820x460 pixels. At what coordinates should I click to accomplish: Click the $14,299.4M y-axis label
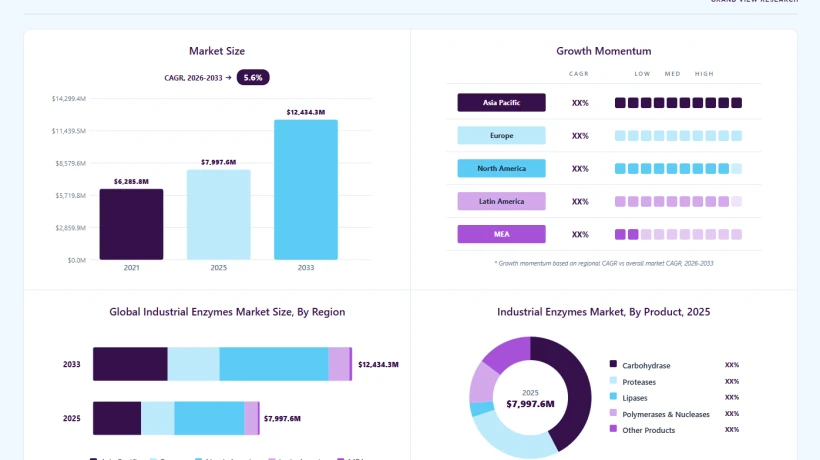69,98
